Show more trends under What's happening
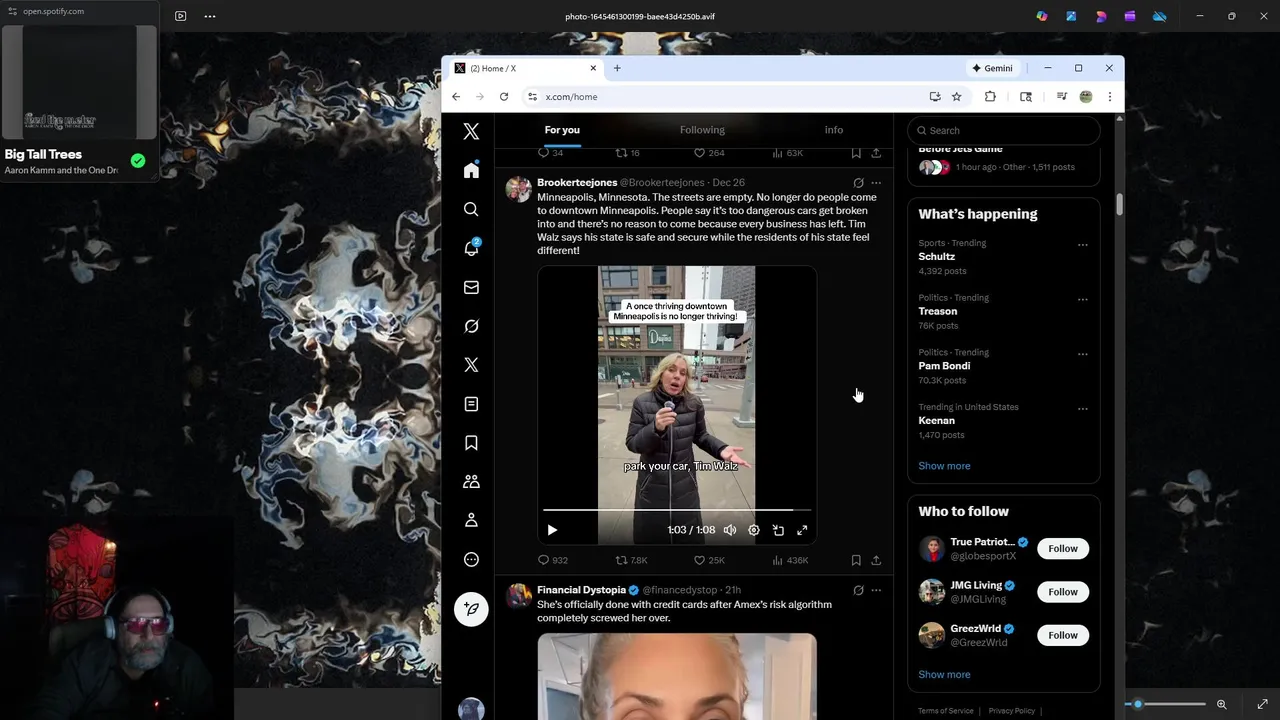The height and width of the screenshot is (720, 1280). (x=944, y=466)
